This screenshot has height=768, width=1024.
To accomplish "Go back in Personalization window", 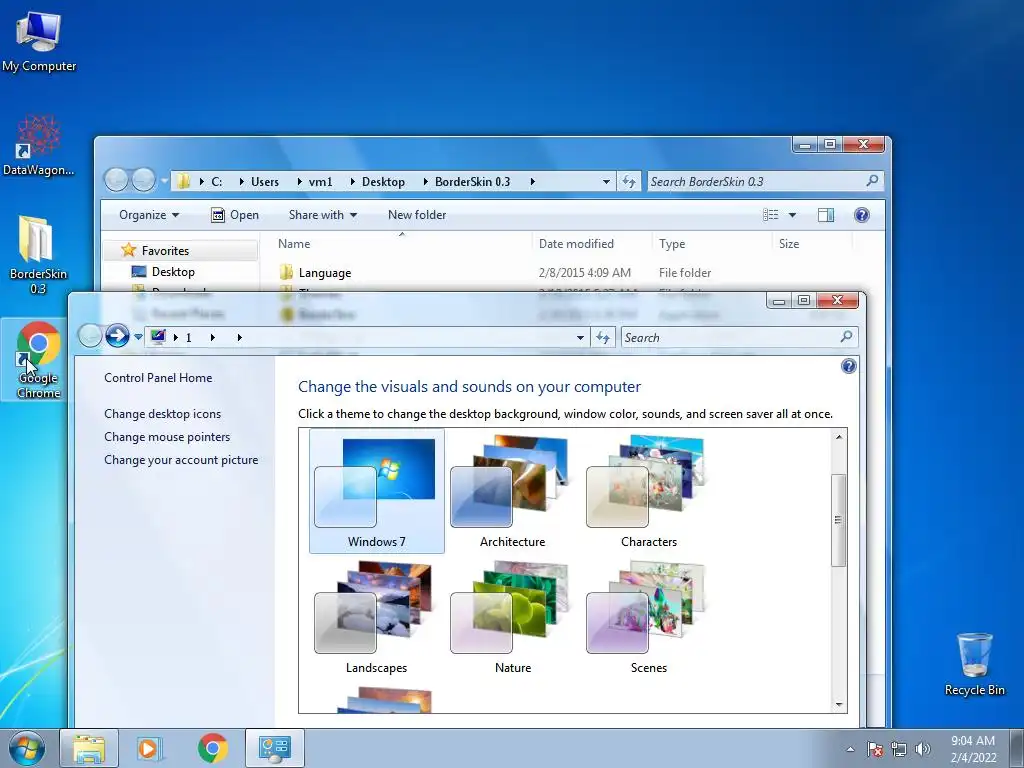I will 90,336.
